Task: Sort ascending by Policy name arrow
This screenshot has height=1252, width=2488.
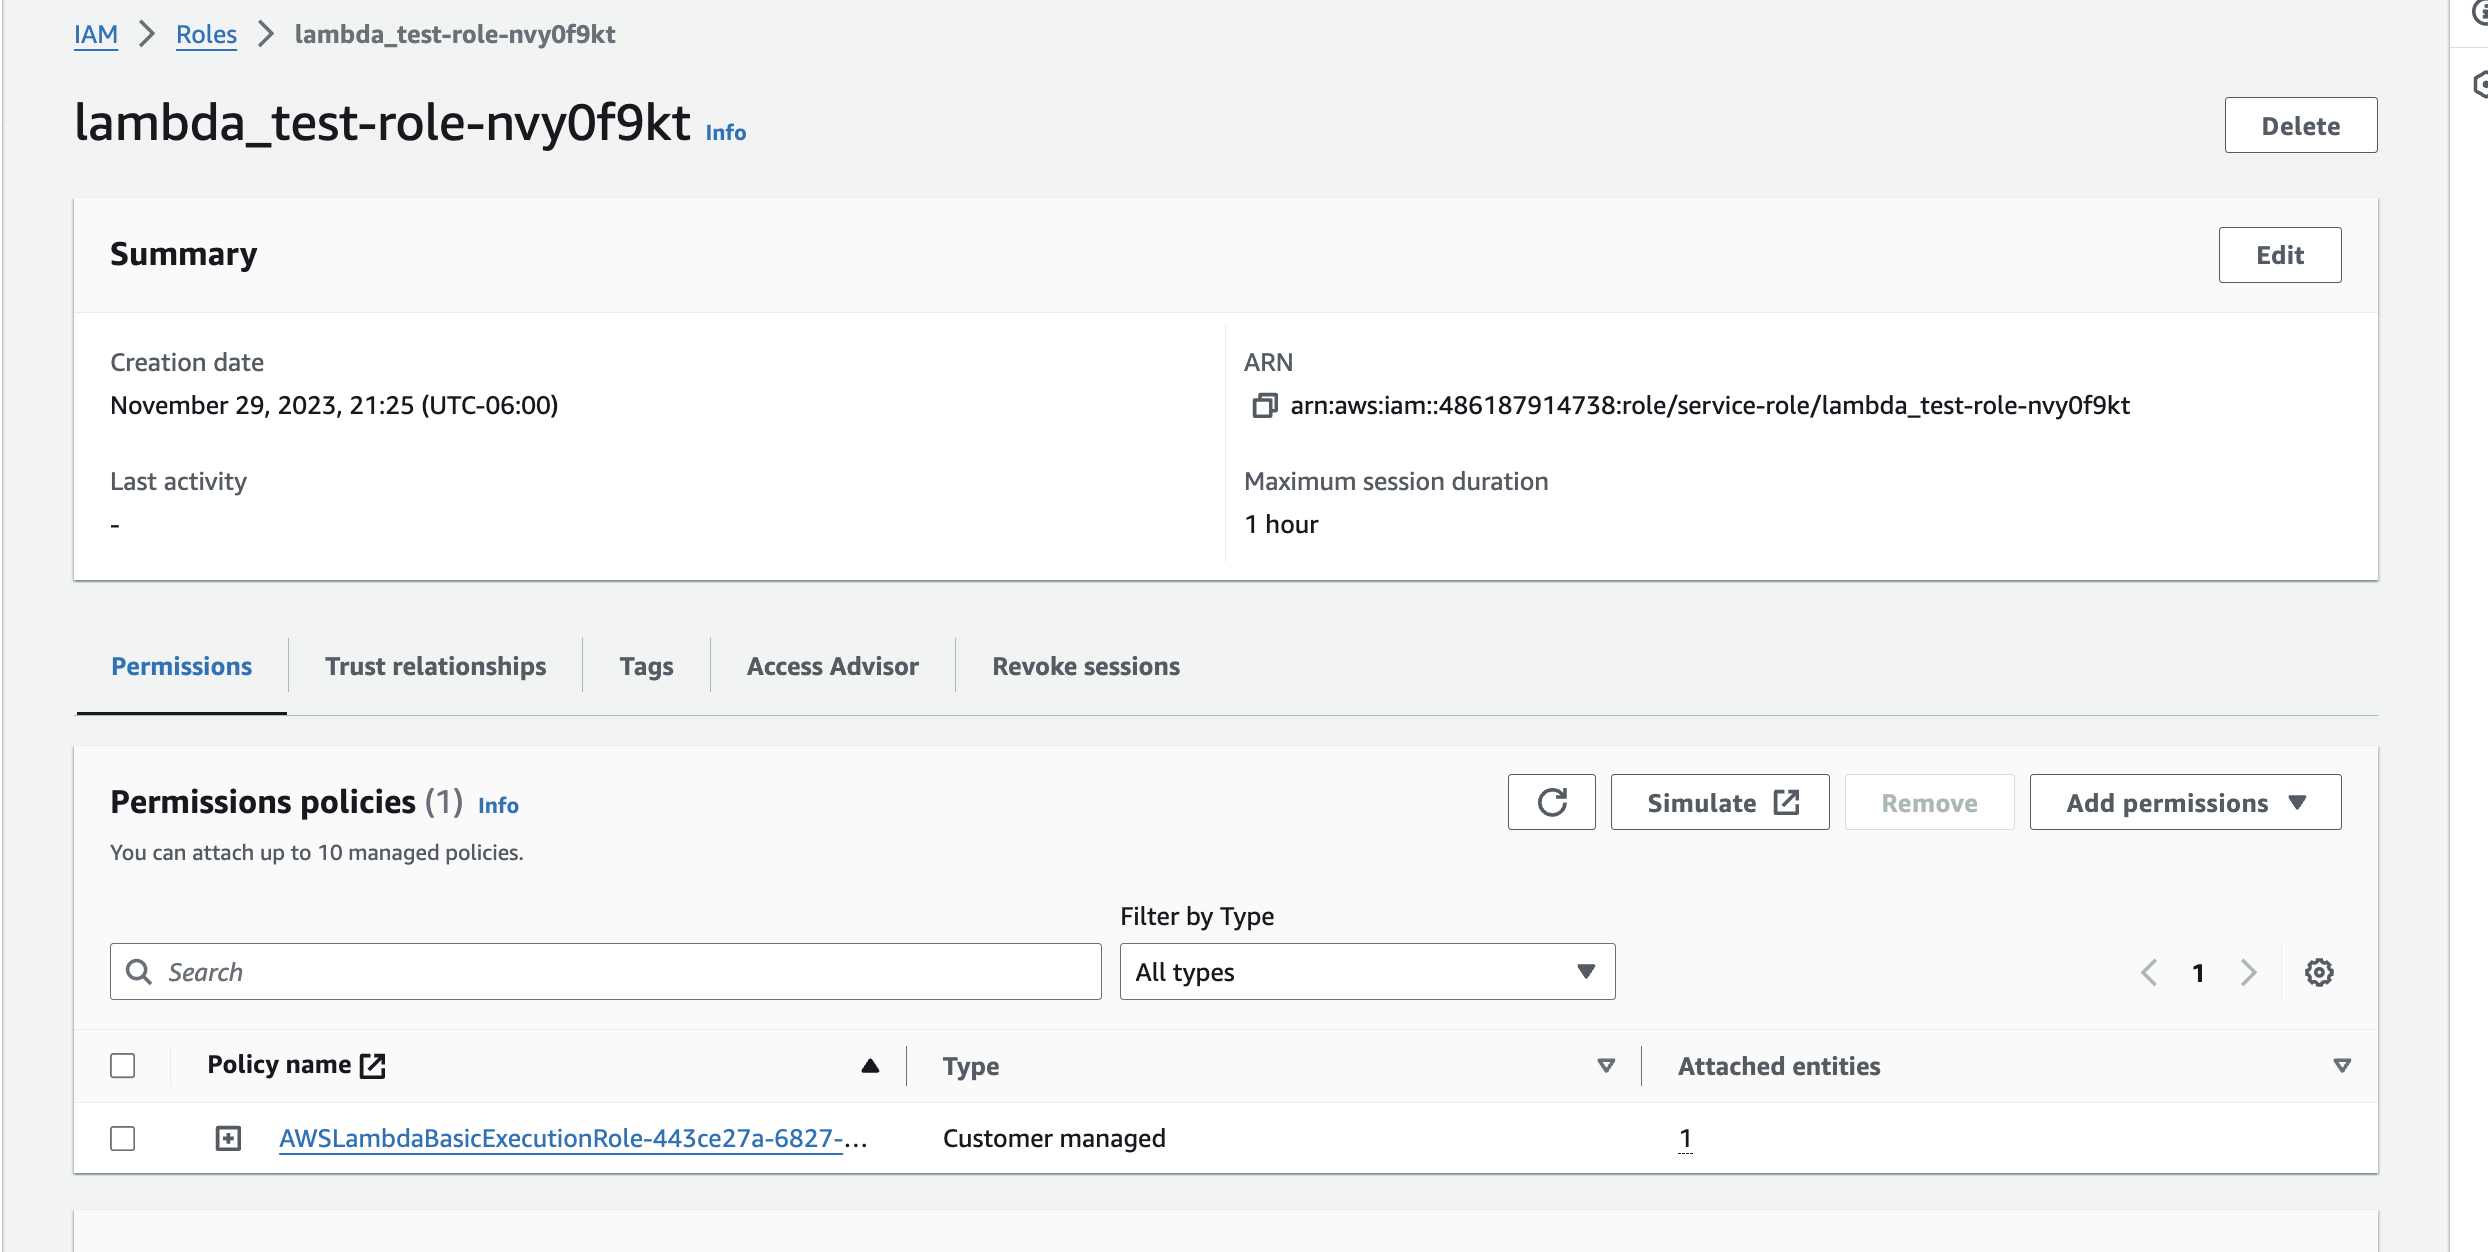Action: [x=870, y=1066]
